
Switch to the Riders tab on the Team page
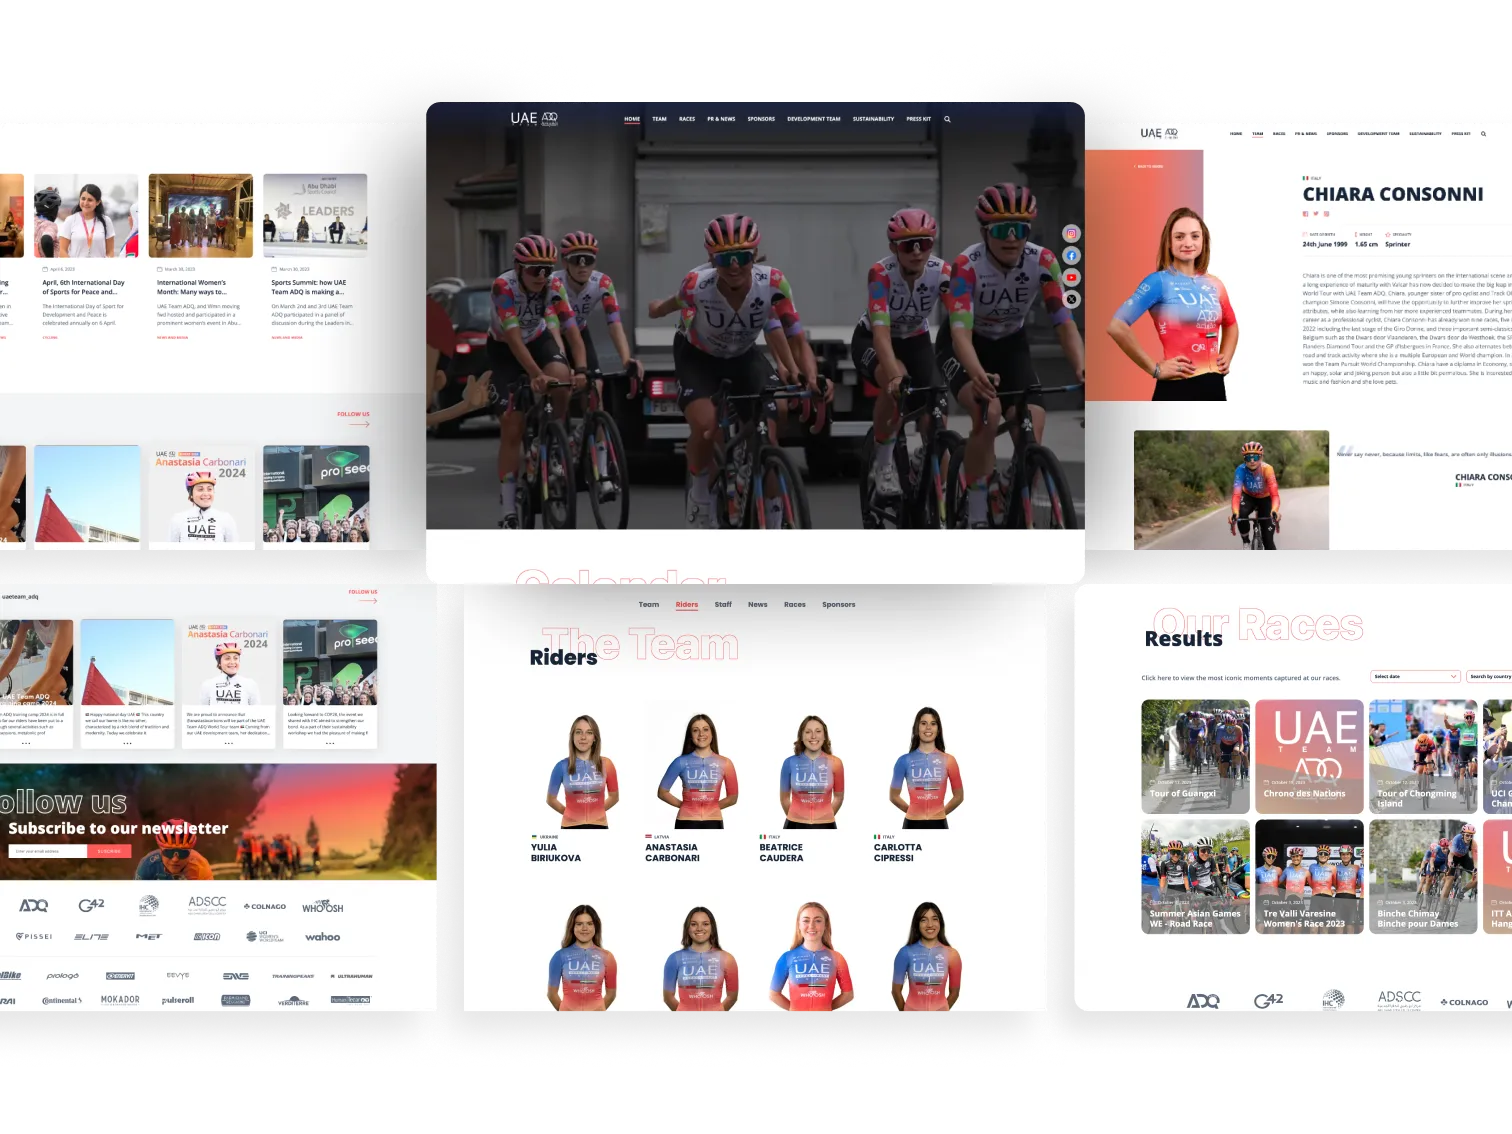click(687, 605)
